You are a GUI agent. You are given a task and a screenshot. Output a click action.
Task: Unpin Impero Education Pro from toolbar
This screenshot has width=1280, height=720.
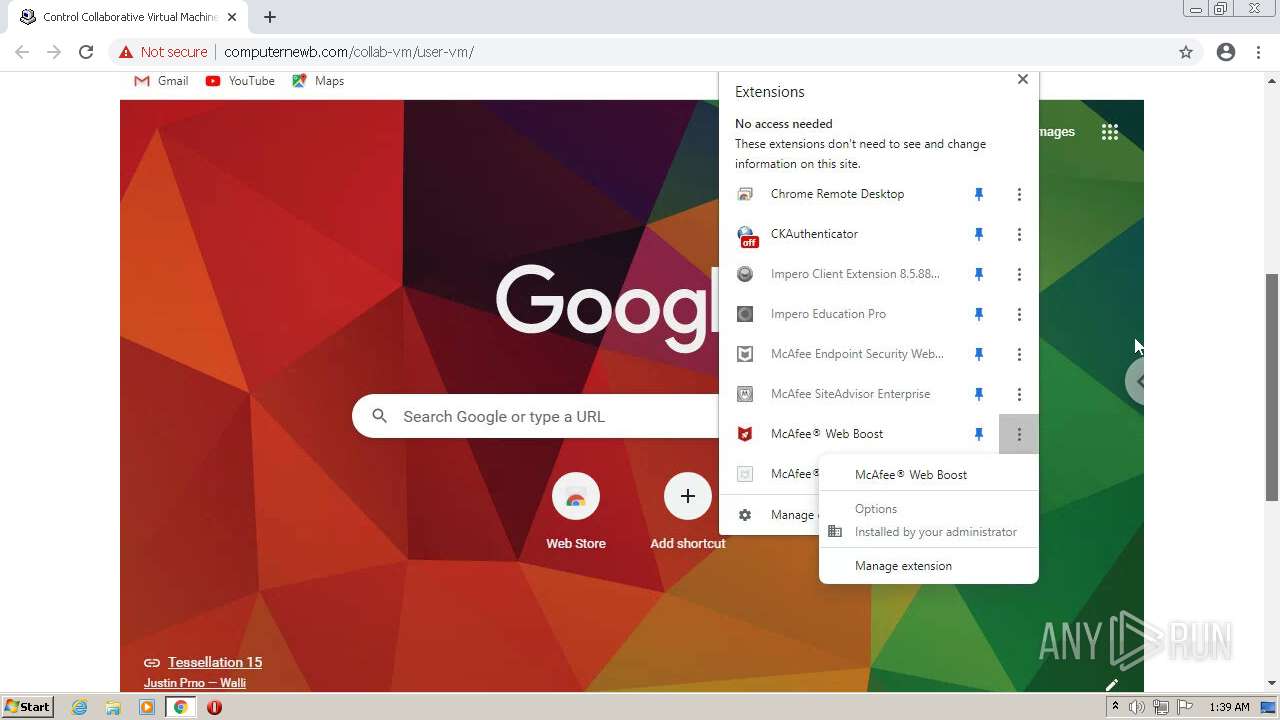click(979, 314)
